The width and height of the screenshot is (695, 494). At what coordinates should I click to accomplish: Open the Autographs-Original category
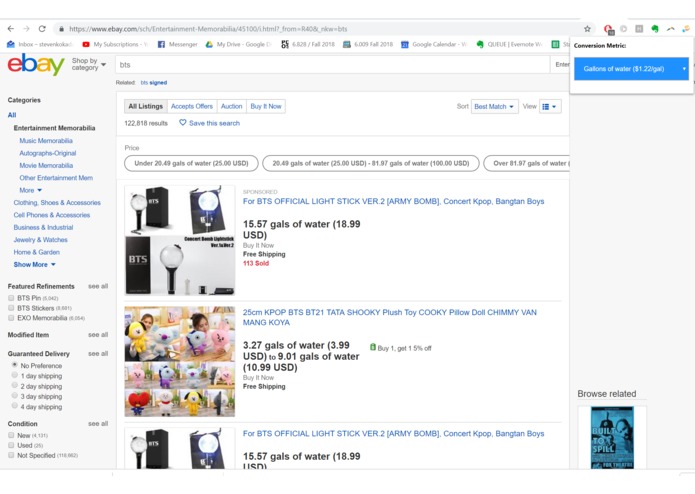[x=48, y=153]
